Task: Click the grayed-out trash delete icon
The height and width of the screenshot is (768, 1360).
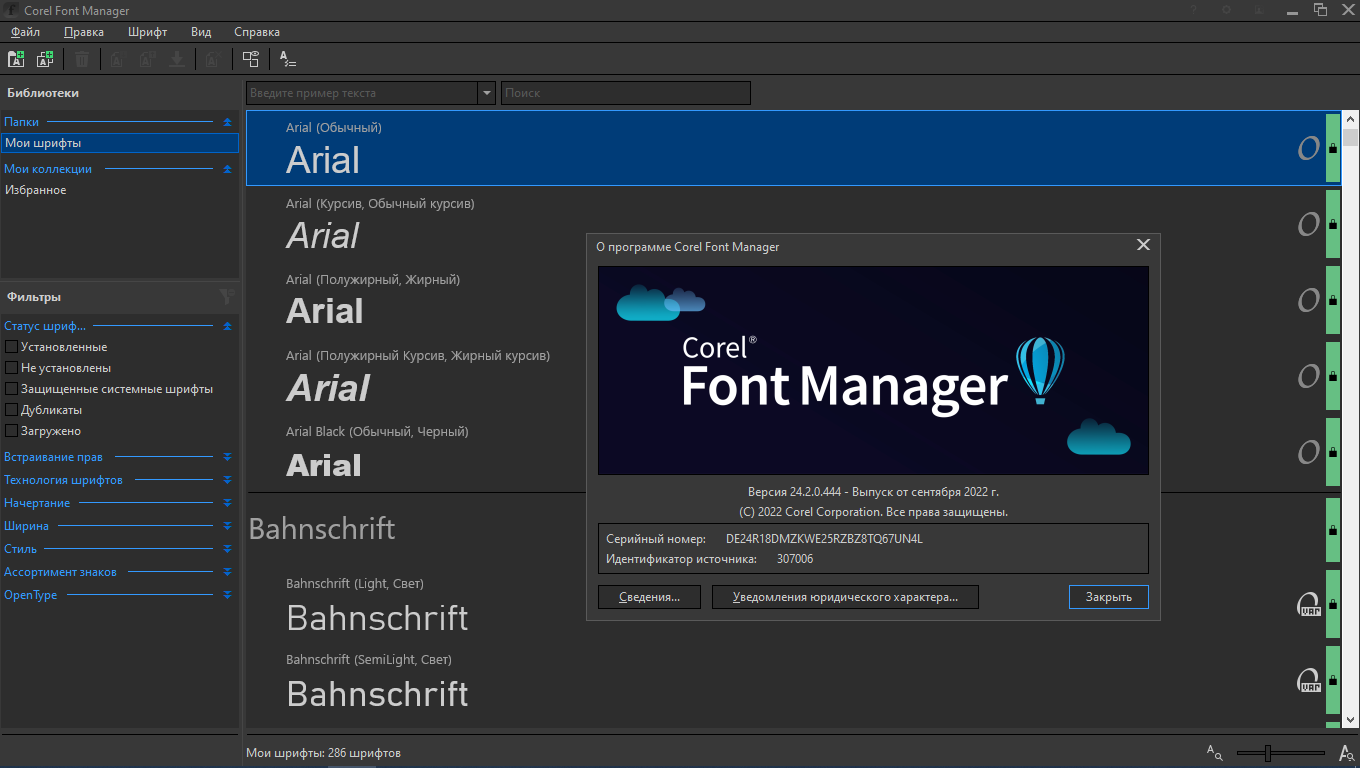Action: tap(82, 59)
